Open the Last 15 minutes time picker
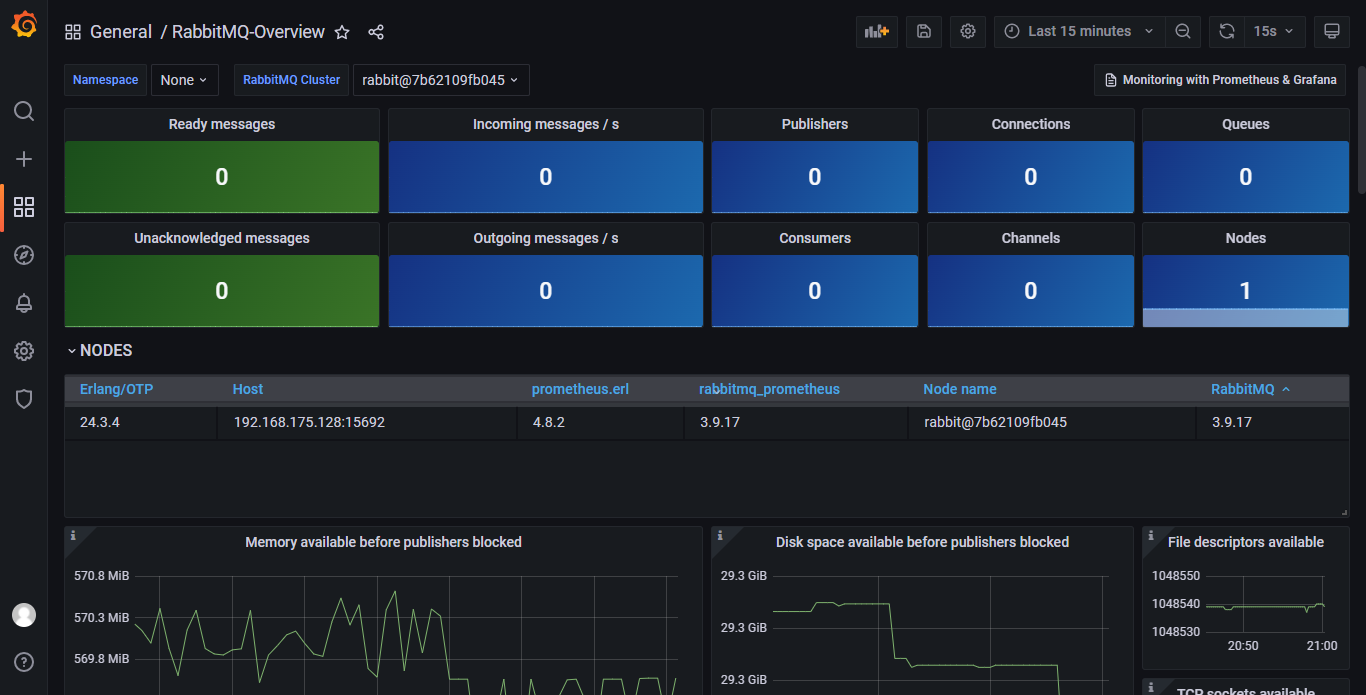This screenshot has height=695, width=1366. tap(1080, 31)
